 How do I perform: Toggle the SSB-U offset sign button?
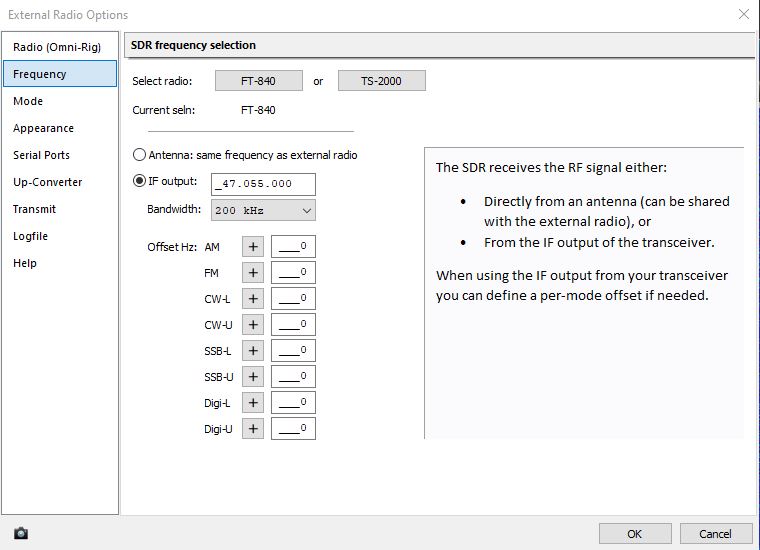coord(253,376)
